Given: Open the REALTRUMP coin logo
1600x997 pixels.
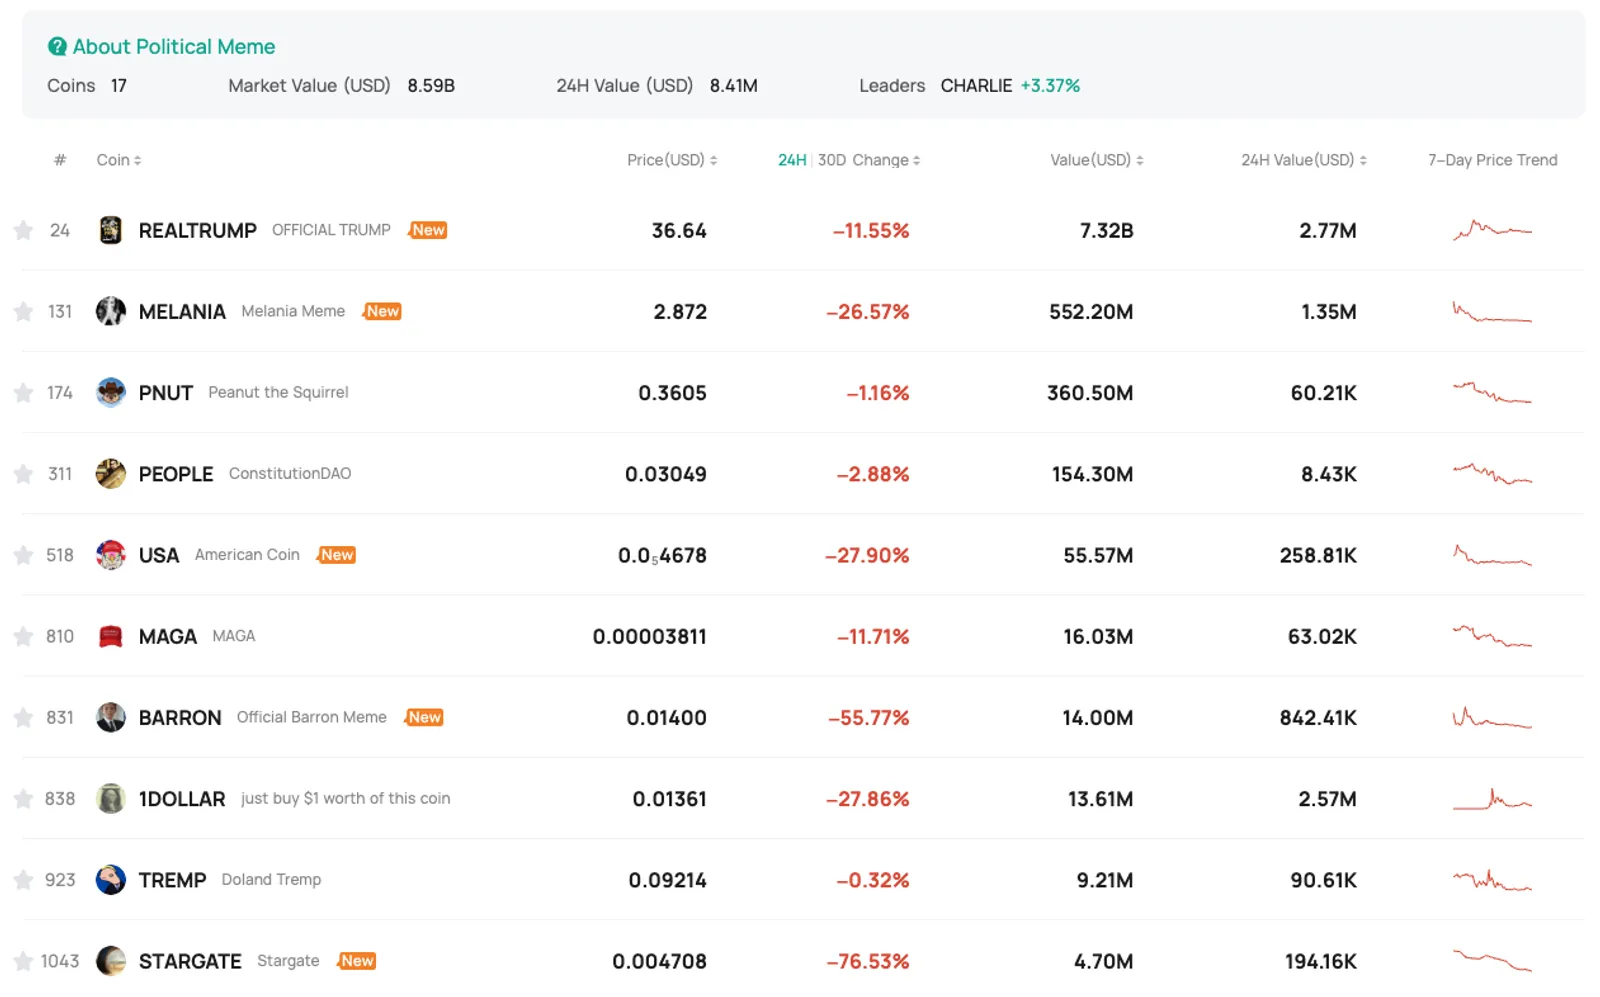Looking at the screenshot, I should point(111,230).
